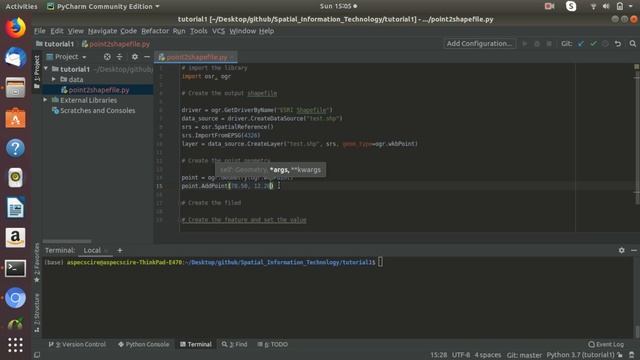Open the File menu
Viewport: 640px width, 360px height.
40,31
